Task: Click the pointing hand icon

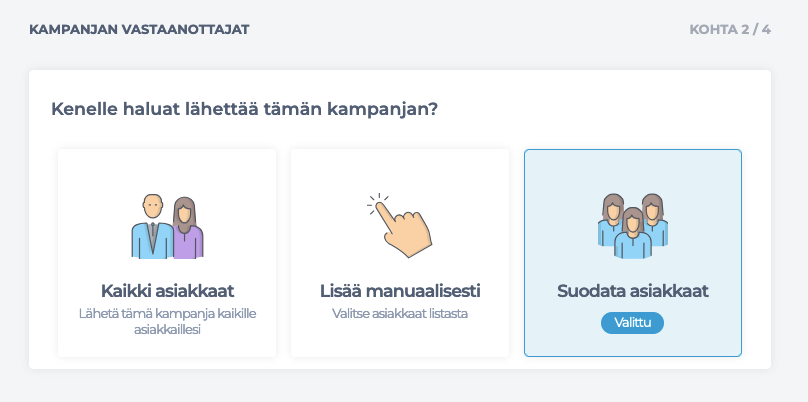Action: (x=400, y=226)
